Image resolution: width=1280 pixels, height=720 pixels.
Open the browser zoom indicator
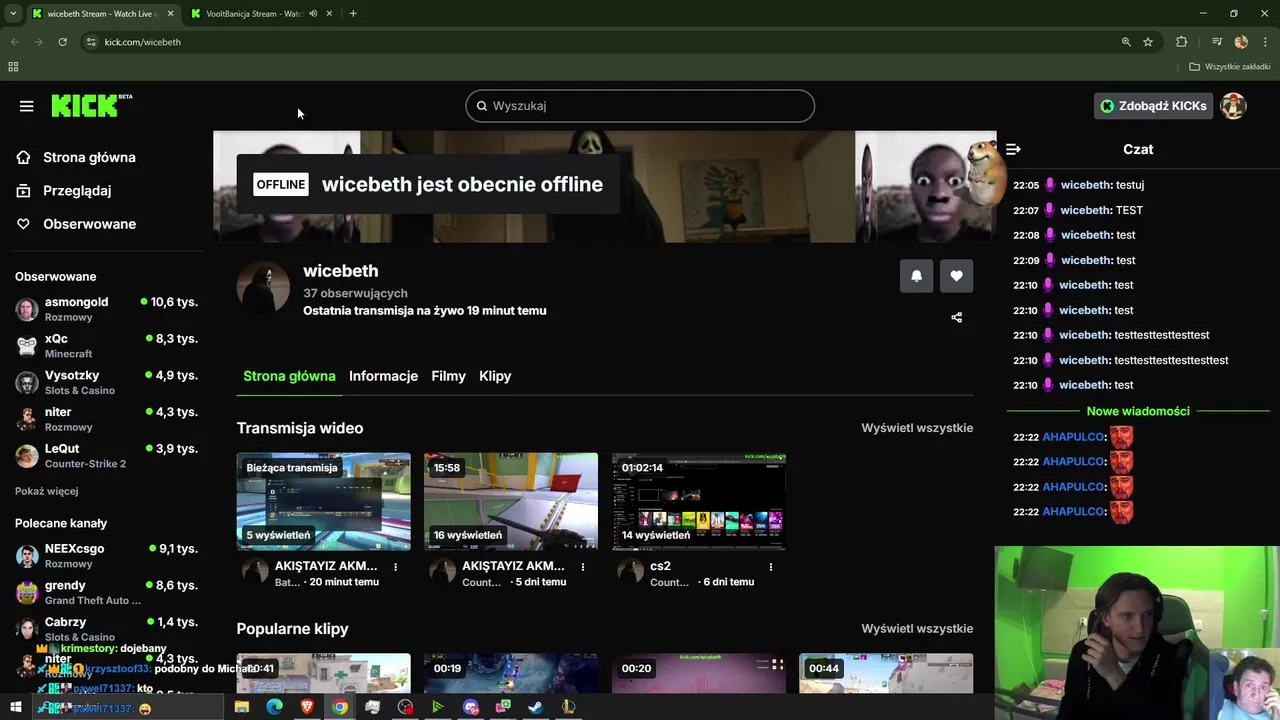[x=1126, y=42]
